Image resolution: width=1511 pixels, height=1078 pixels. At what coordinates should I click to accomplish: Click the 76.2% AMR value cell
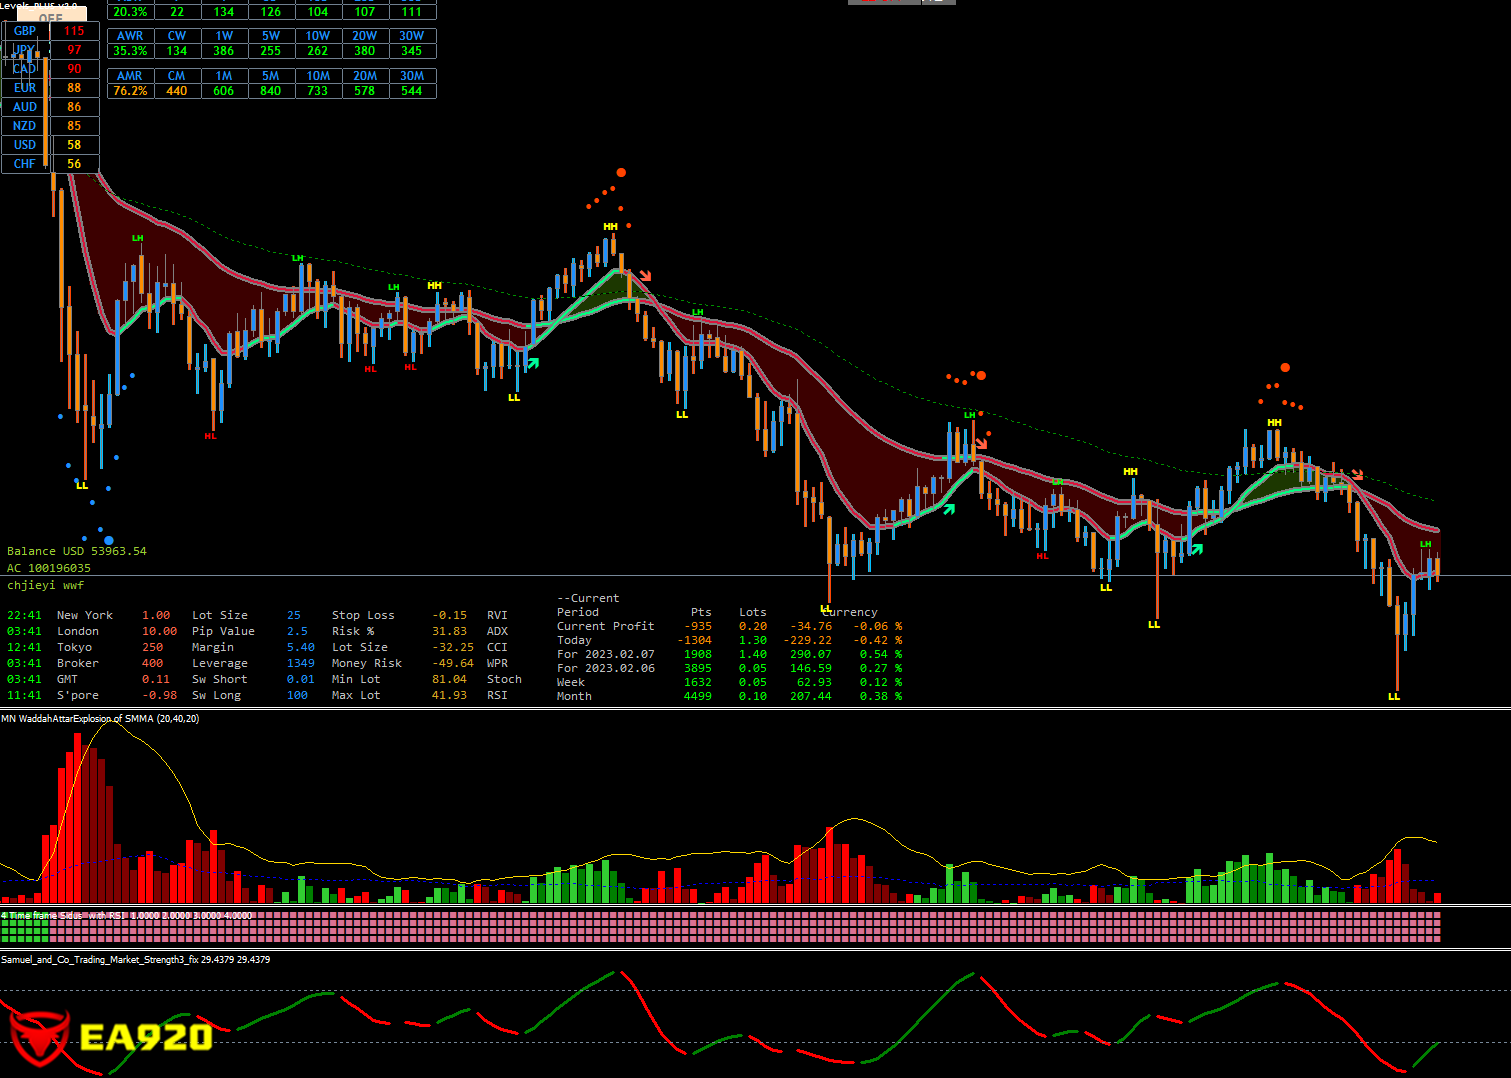point(130,91)
